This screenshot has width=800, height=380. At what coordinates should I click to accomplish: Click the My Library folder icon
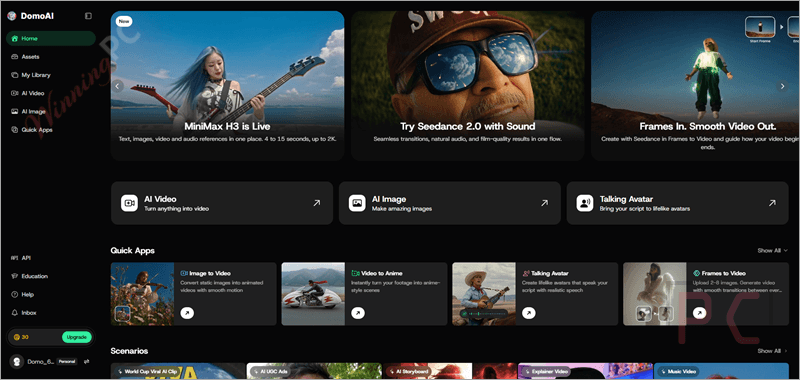(x=14, y=75)
